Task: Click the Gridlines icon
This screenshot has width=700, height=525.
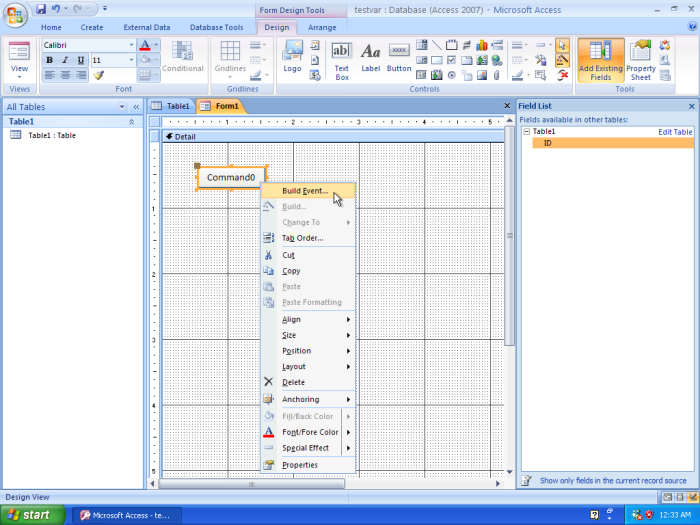Action: coord(230,60)
